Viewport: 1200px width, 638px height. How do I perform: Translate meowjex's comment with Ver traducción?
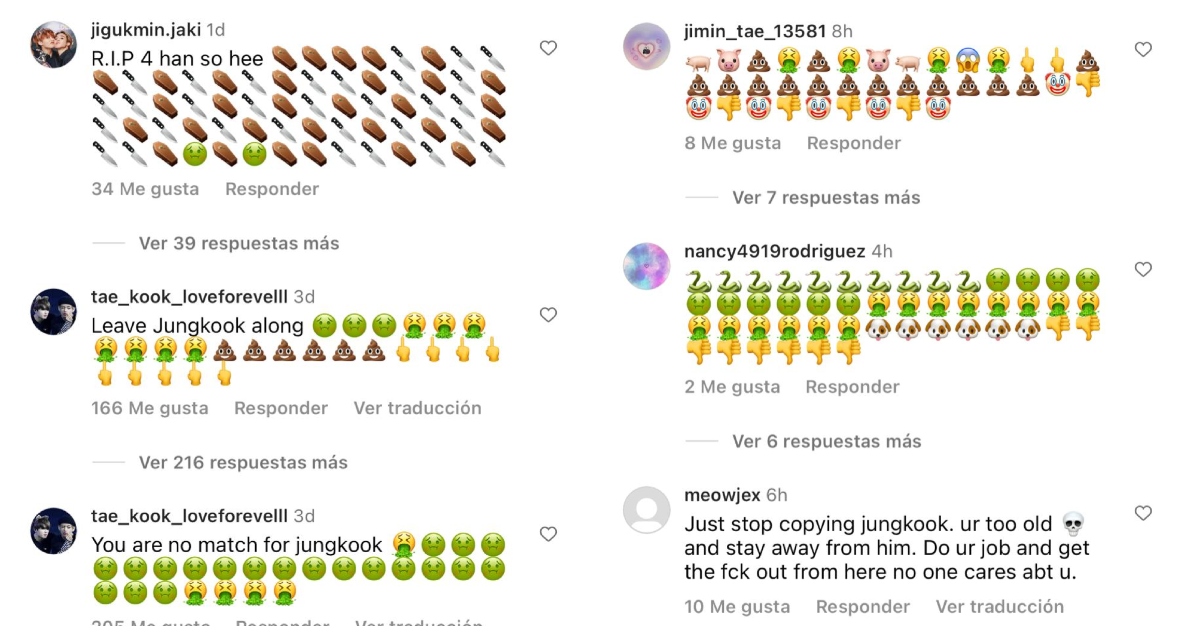1000,607
